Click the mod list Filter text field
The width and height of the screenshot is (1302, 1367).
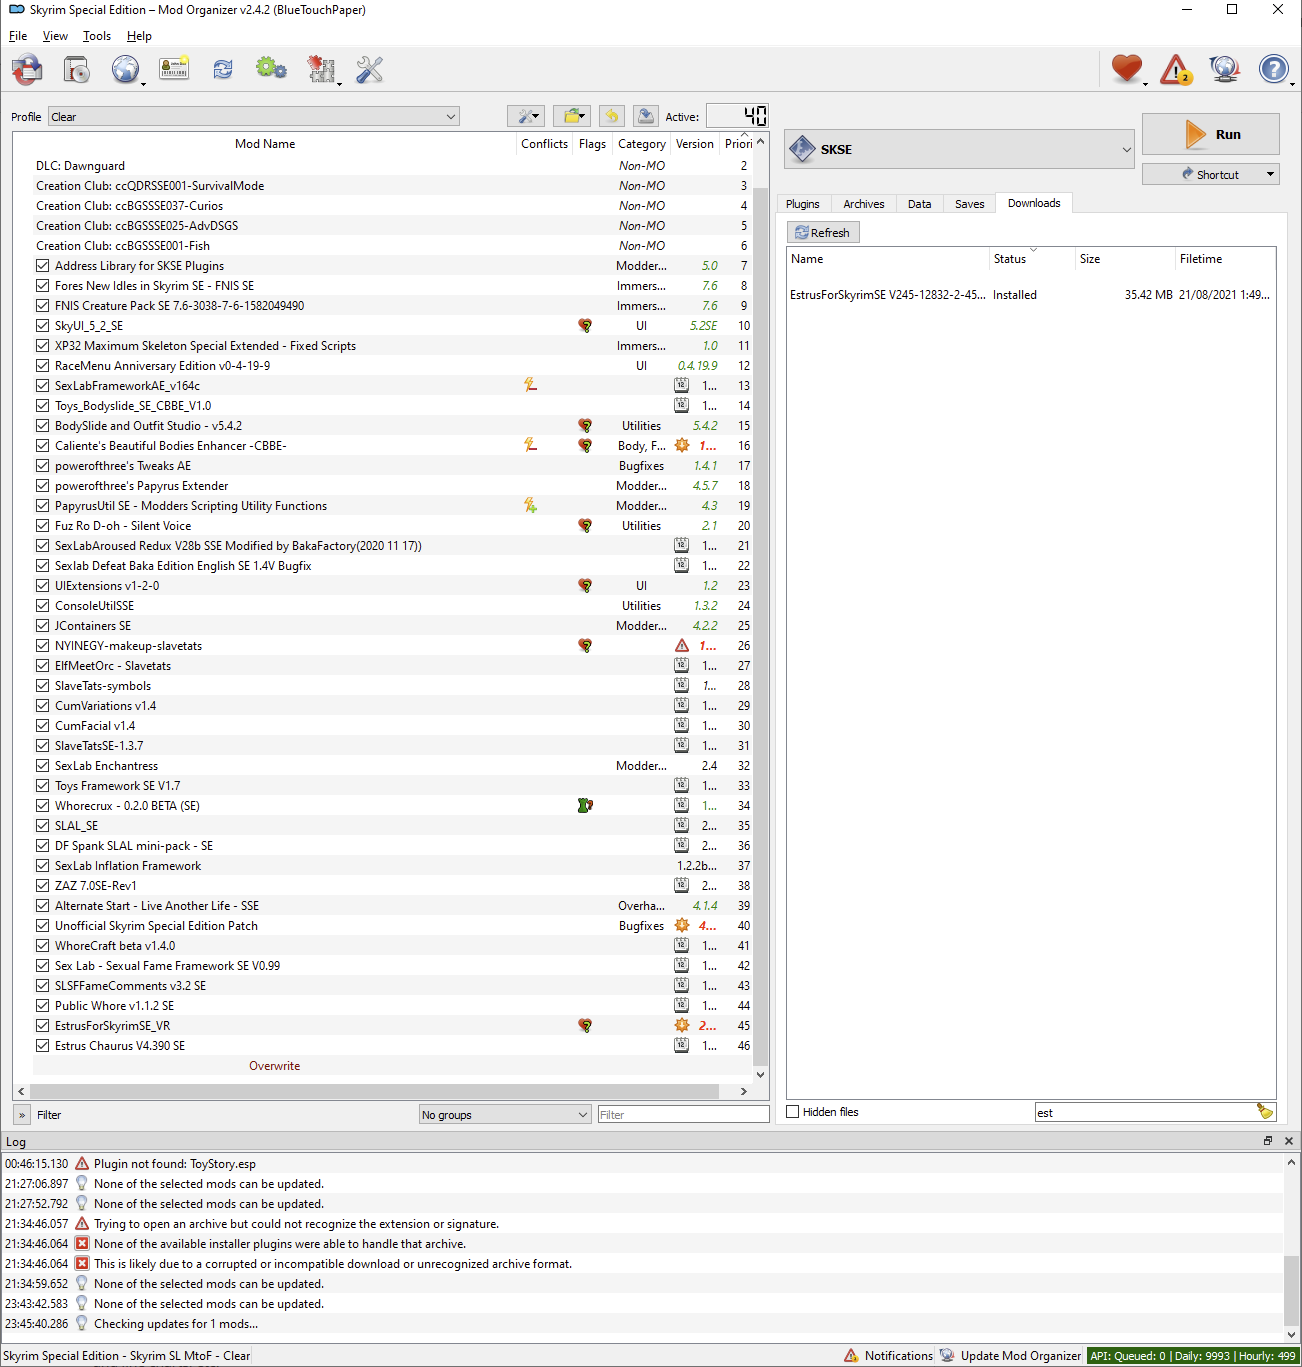(x=683, y=1115)
